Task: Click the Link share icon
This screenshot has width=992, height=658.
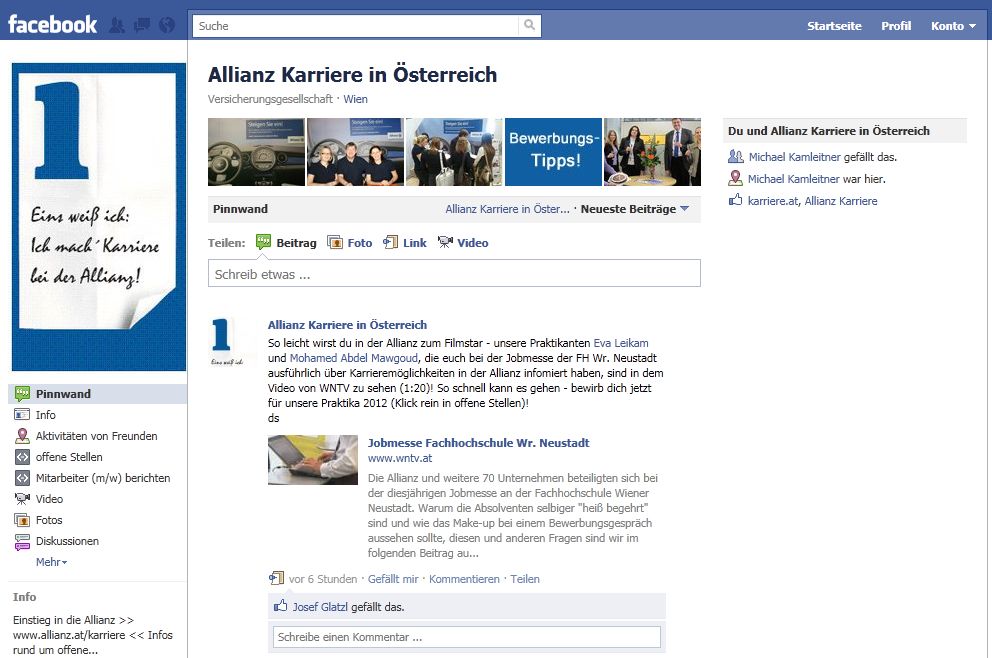Action: (390, 242)
